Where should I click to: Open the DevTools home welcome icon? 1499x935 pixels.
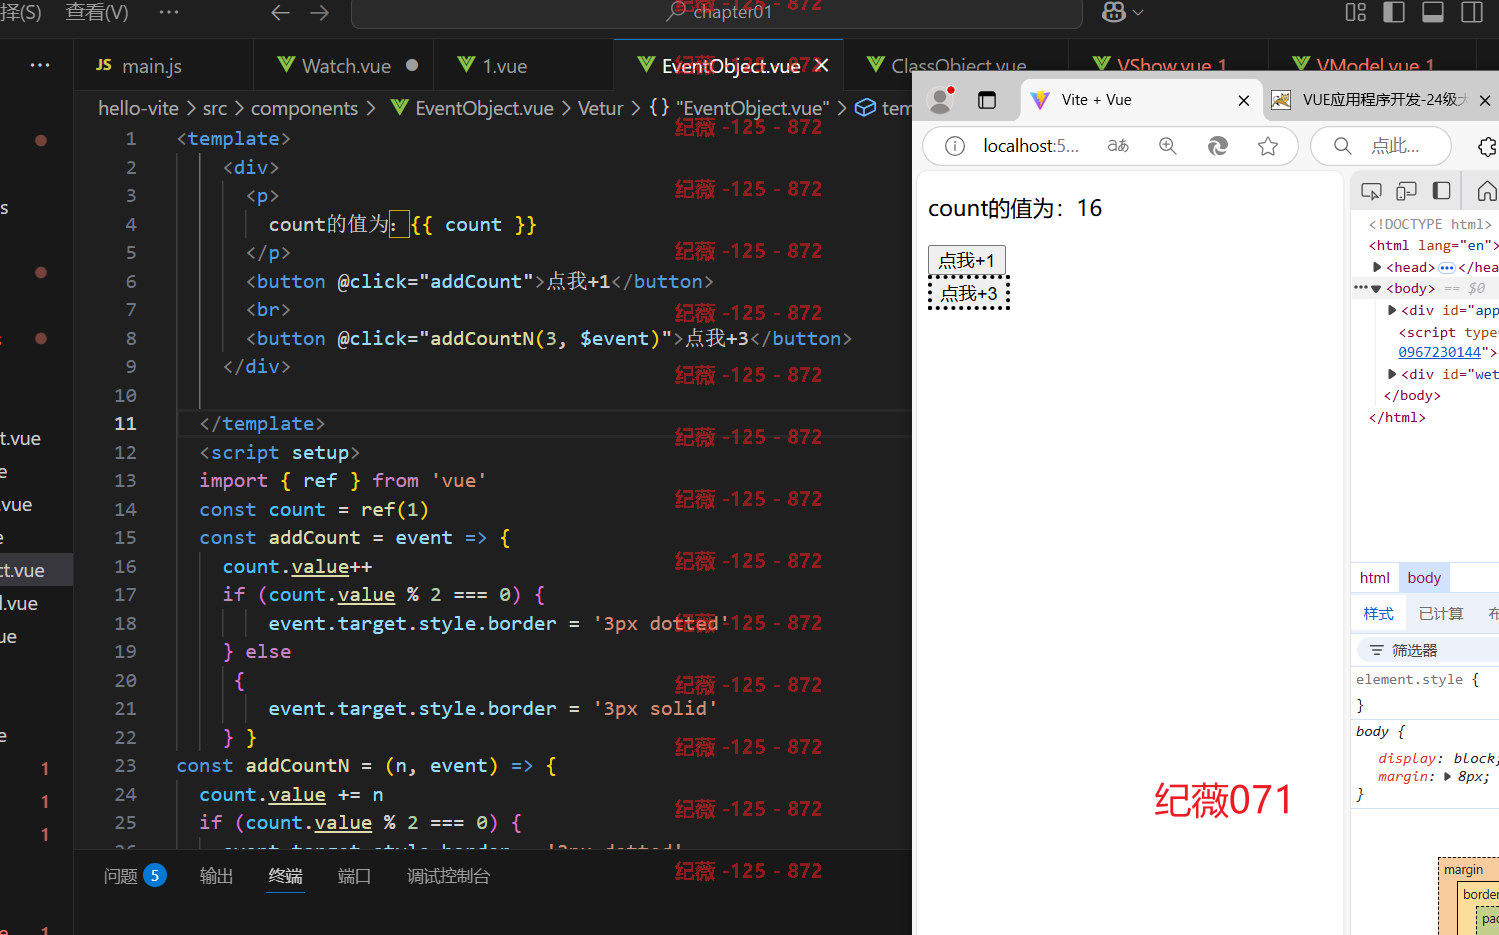click(1487, 190)
